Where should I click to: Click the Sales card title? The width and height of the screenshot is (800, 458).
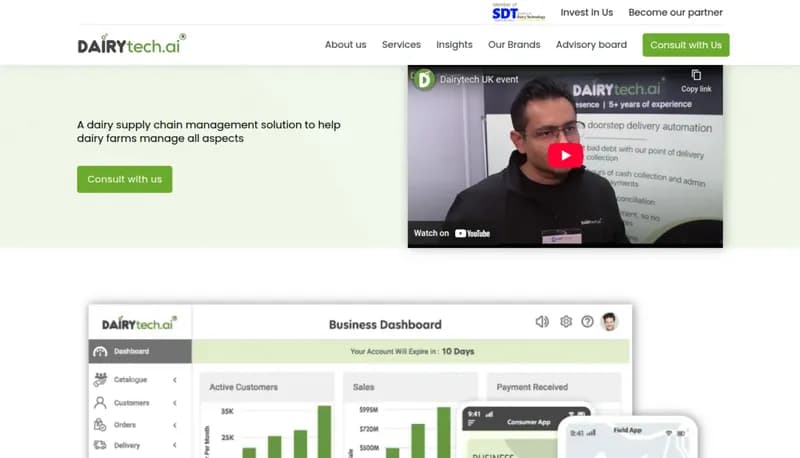[363, 387]
